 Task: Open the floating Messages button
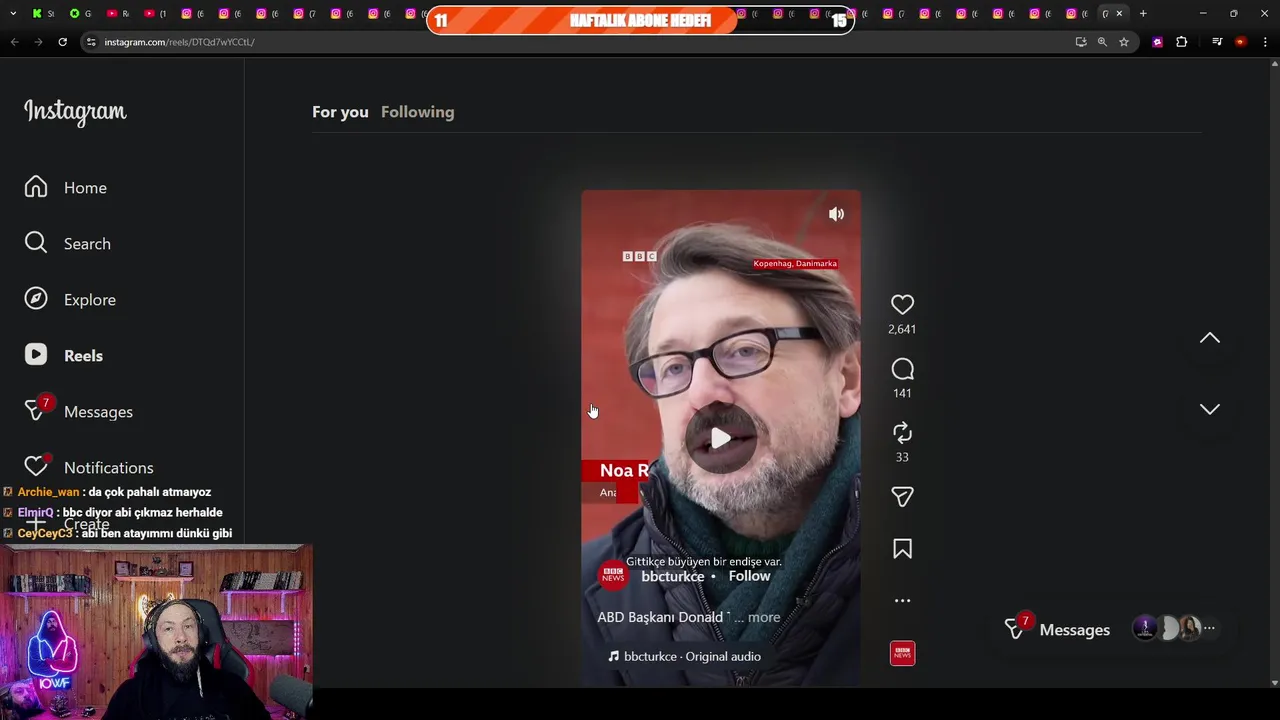click(x=1057, y=629)
